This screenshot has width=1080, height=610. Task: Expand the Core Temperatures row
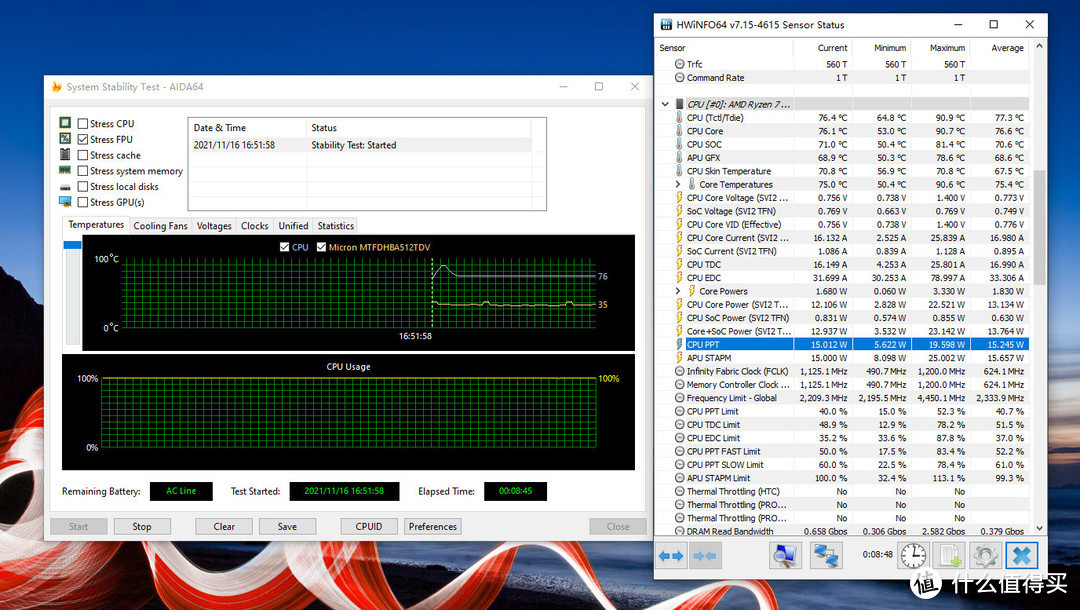coord(678,184)
